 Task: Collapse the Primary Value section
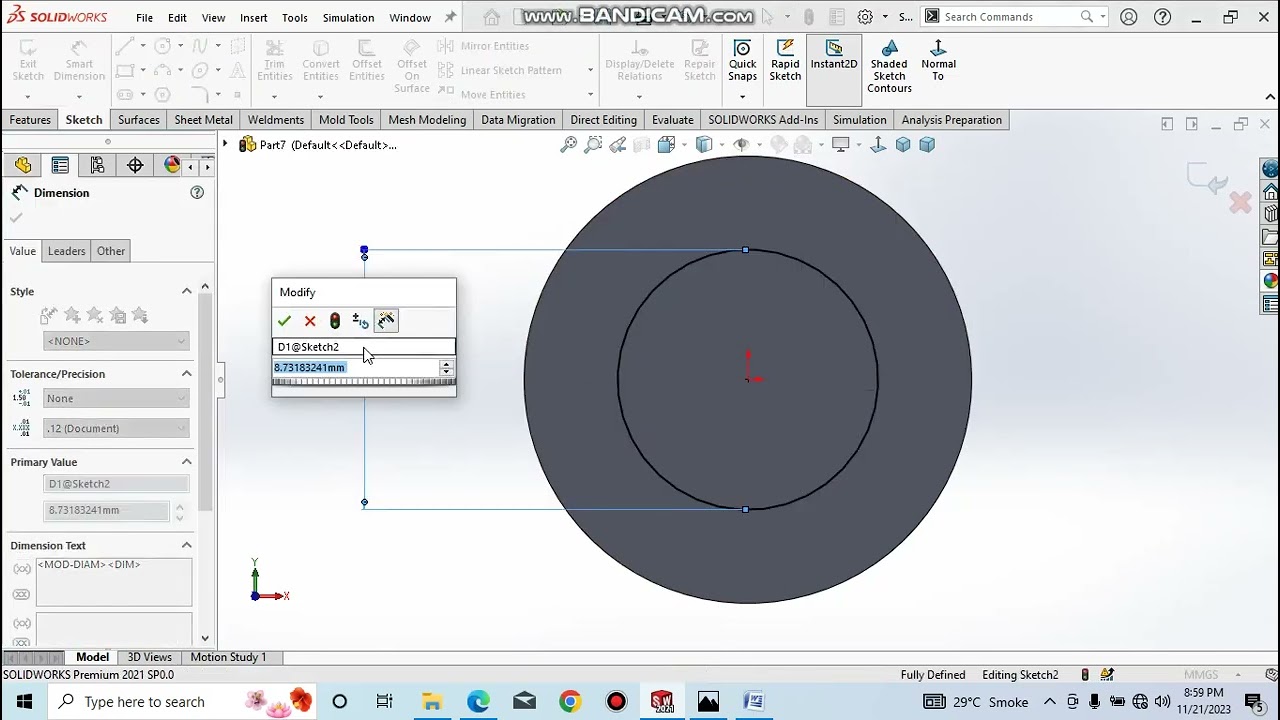pyautogui.click(x=186, y=461)
